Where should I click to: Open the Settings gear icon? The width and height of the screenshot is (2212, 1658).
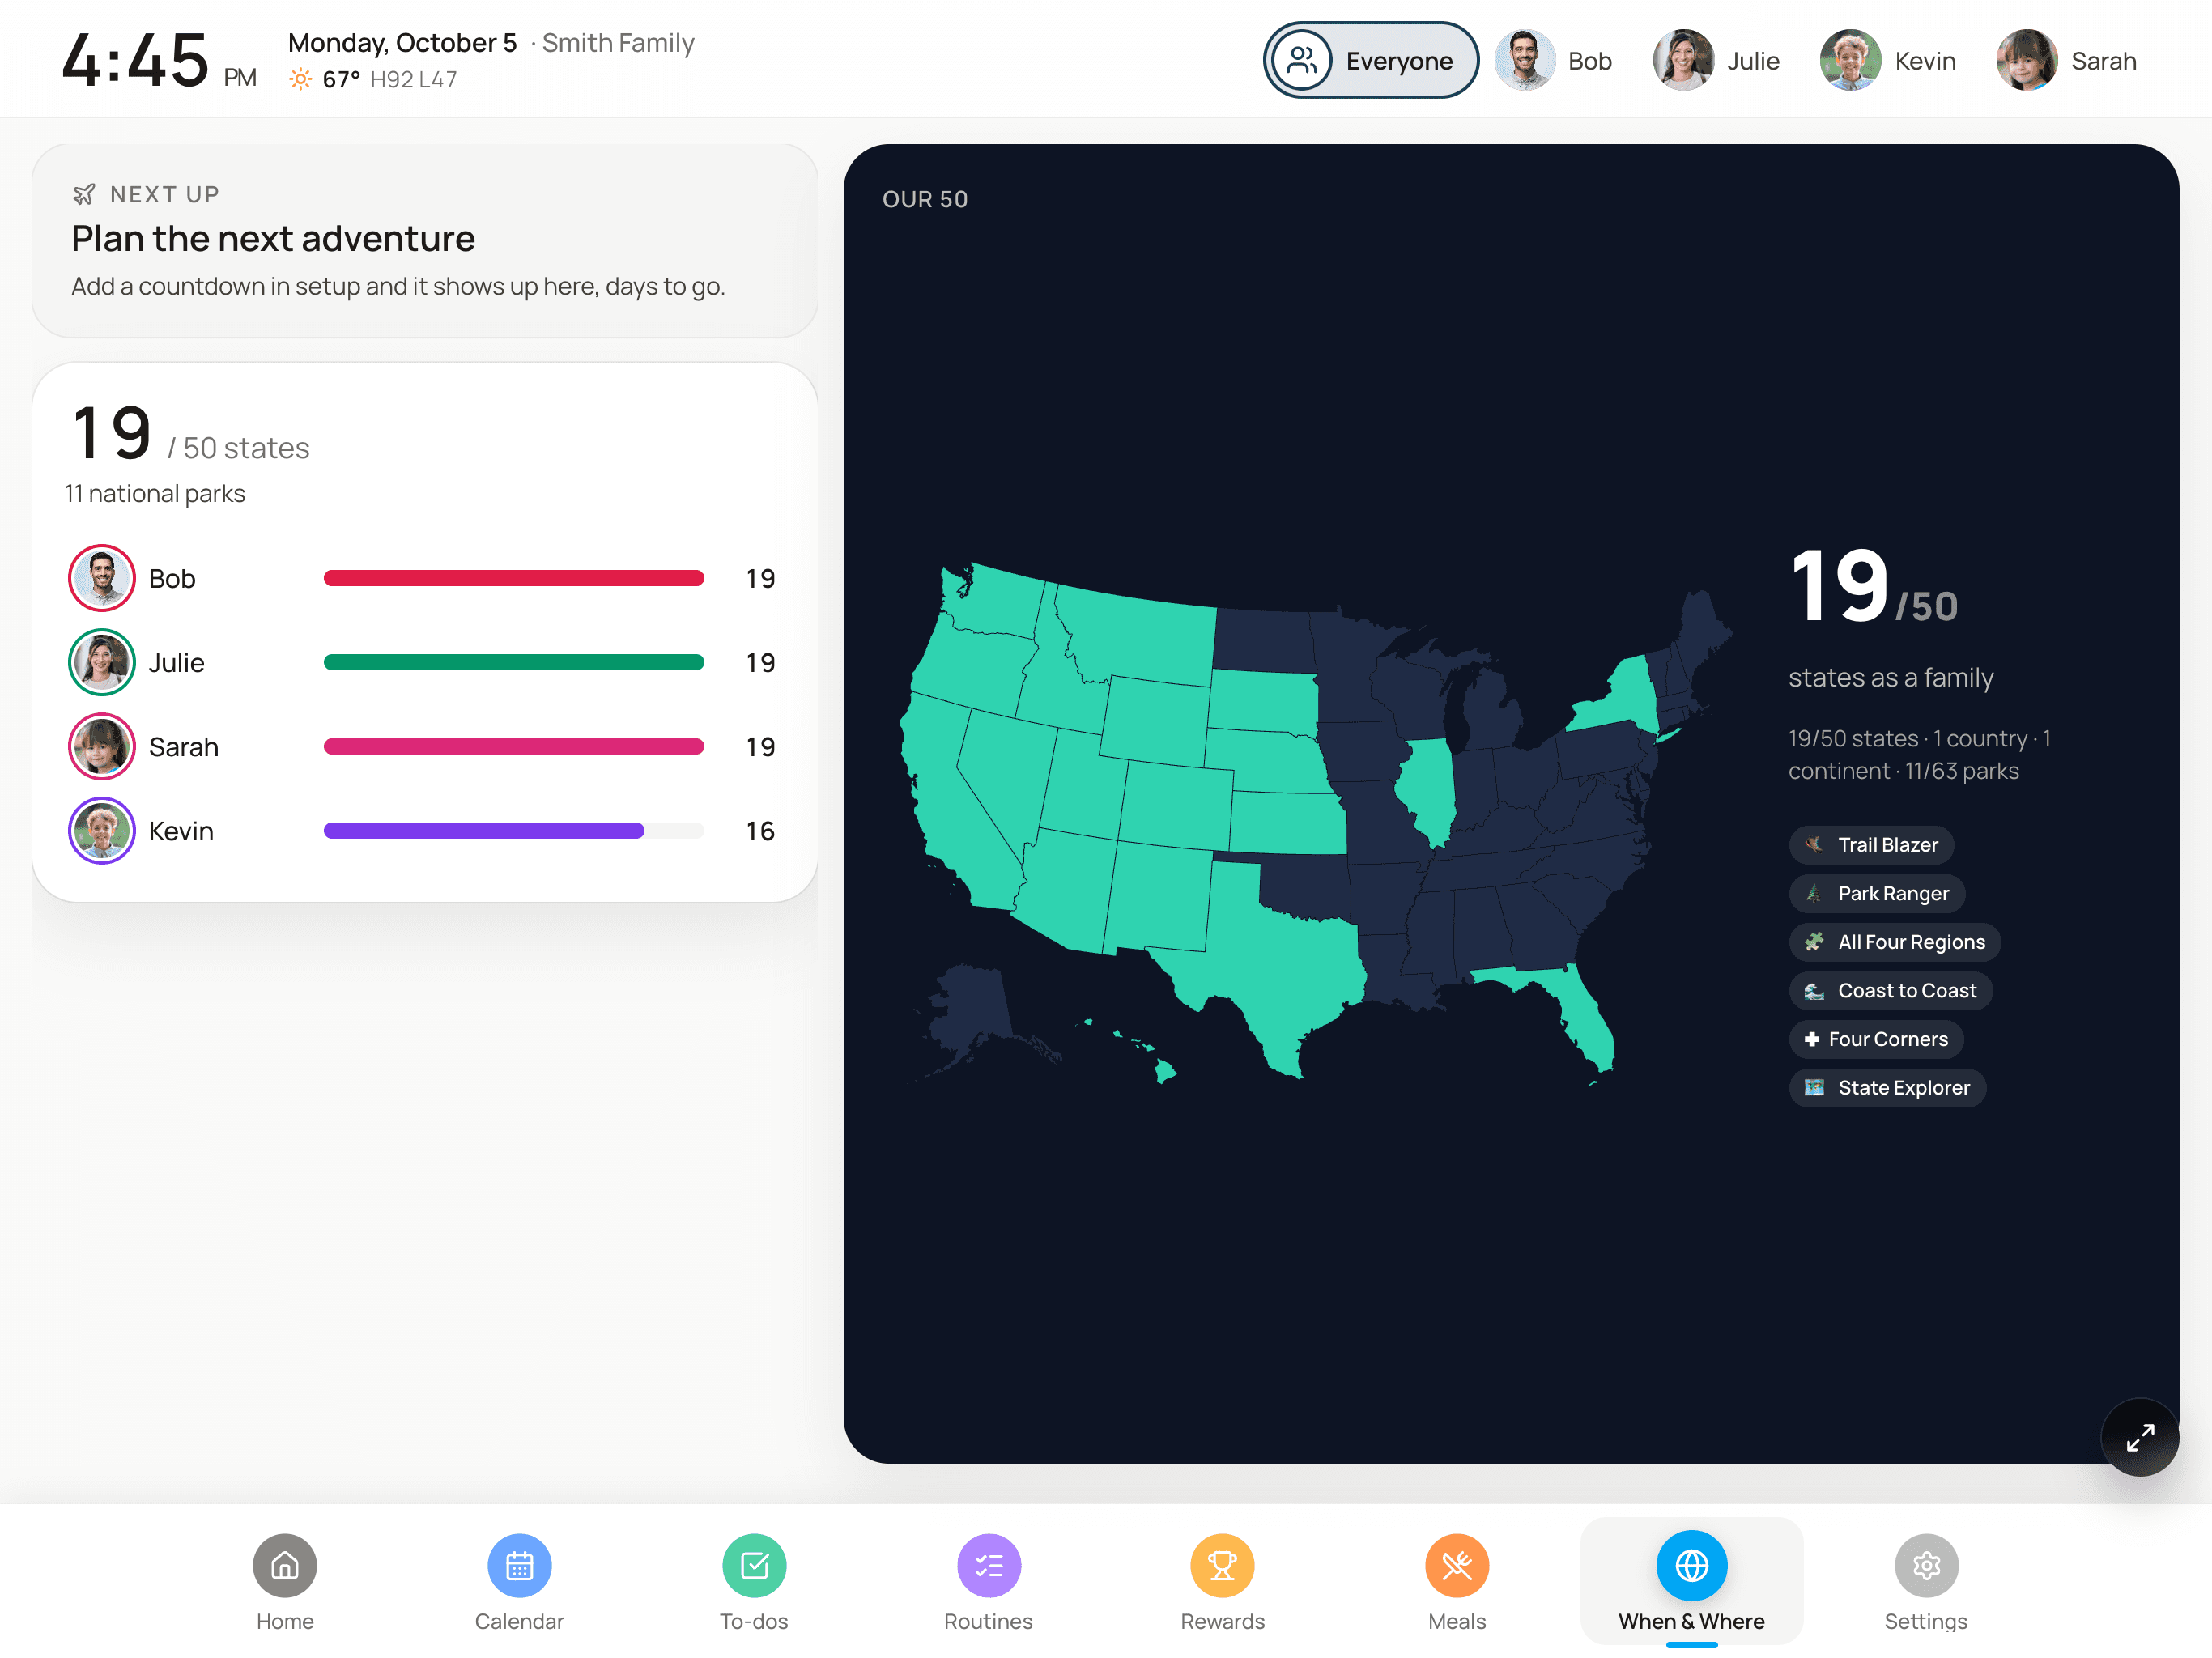(x=1926, y=1565)
